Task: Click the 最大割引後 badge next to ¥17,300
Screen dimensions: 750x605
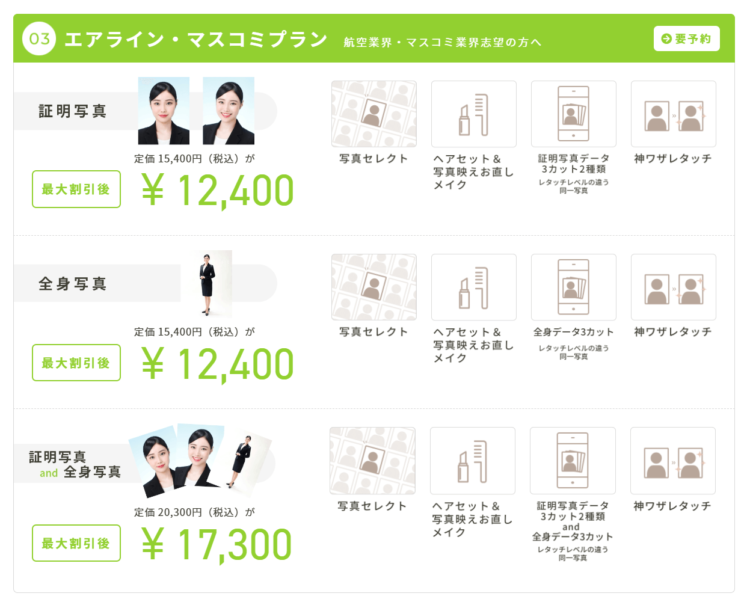Action: coord(76,543)
